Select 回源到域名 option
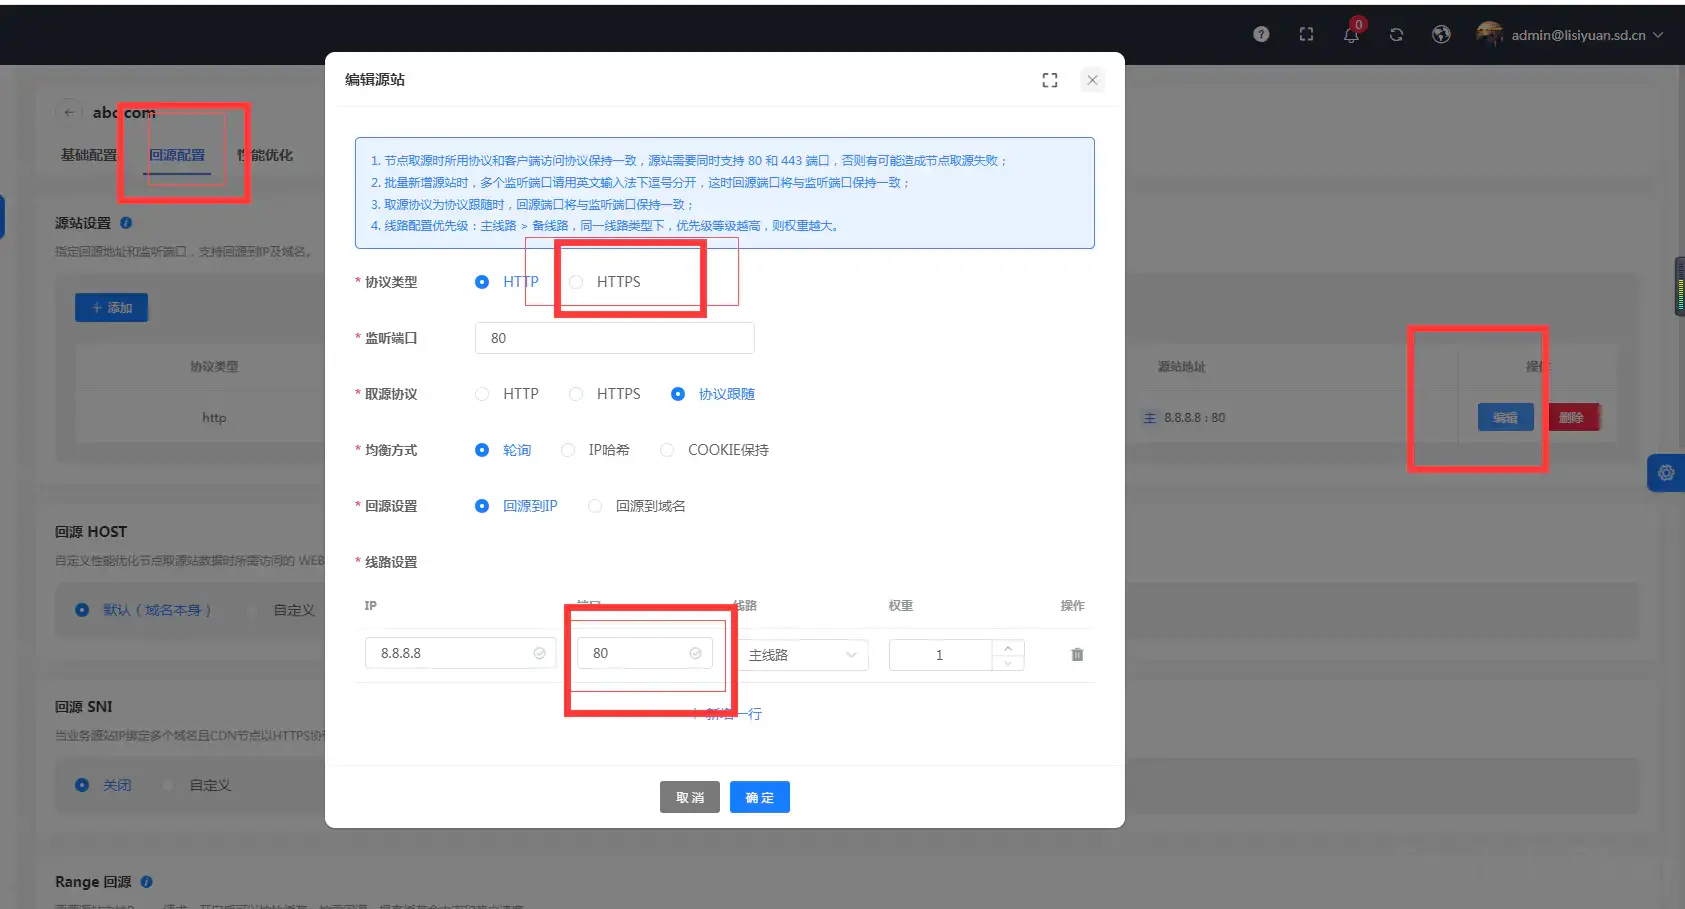 [x=596, y=506]
